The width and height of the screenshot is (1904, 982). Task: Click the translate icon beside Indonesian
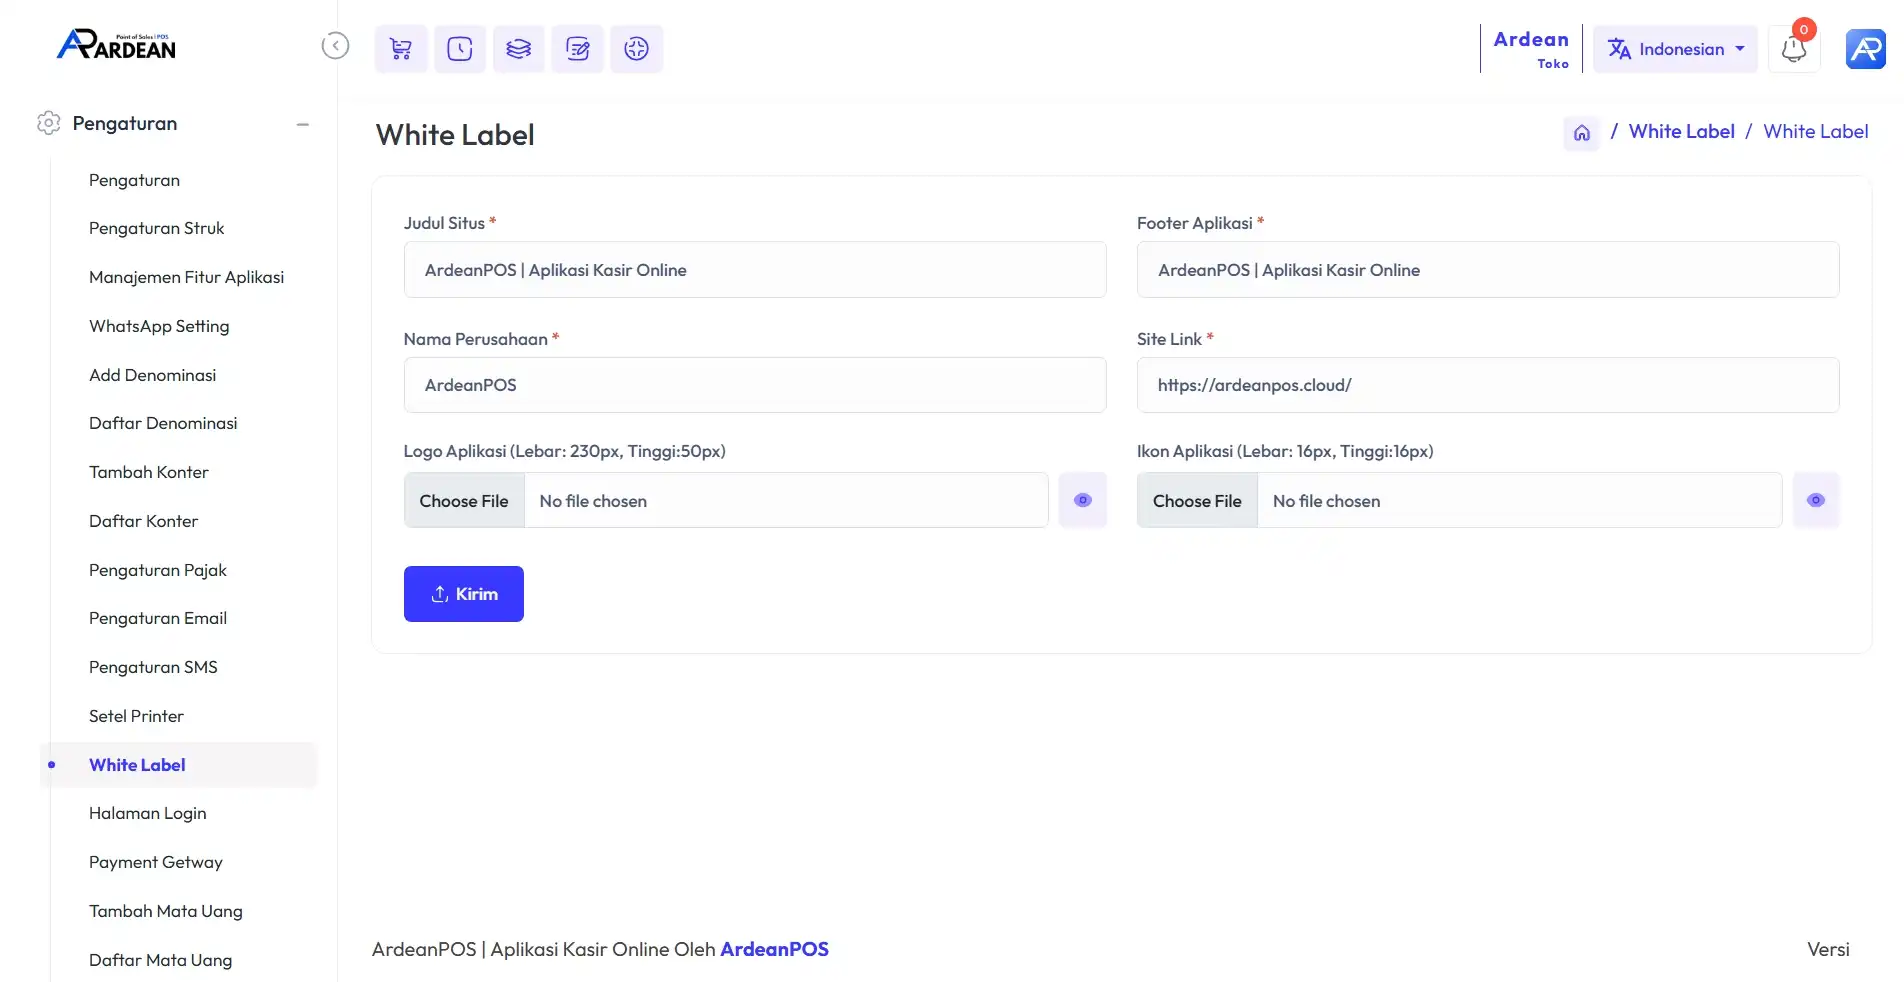[x=1619, y=49]
